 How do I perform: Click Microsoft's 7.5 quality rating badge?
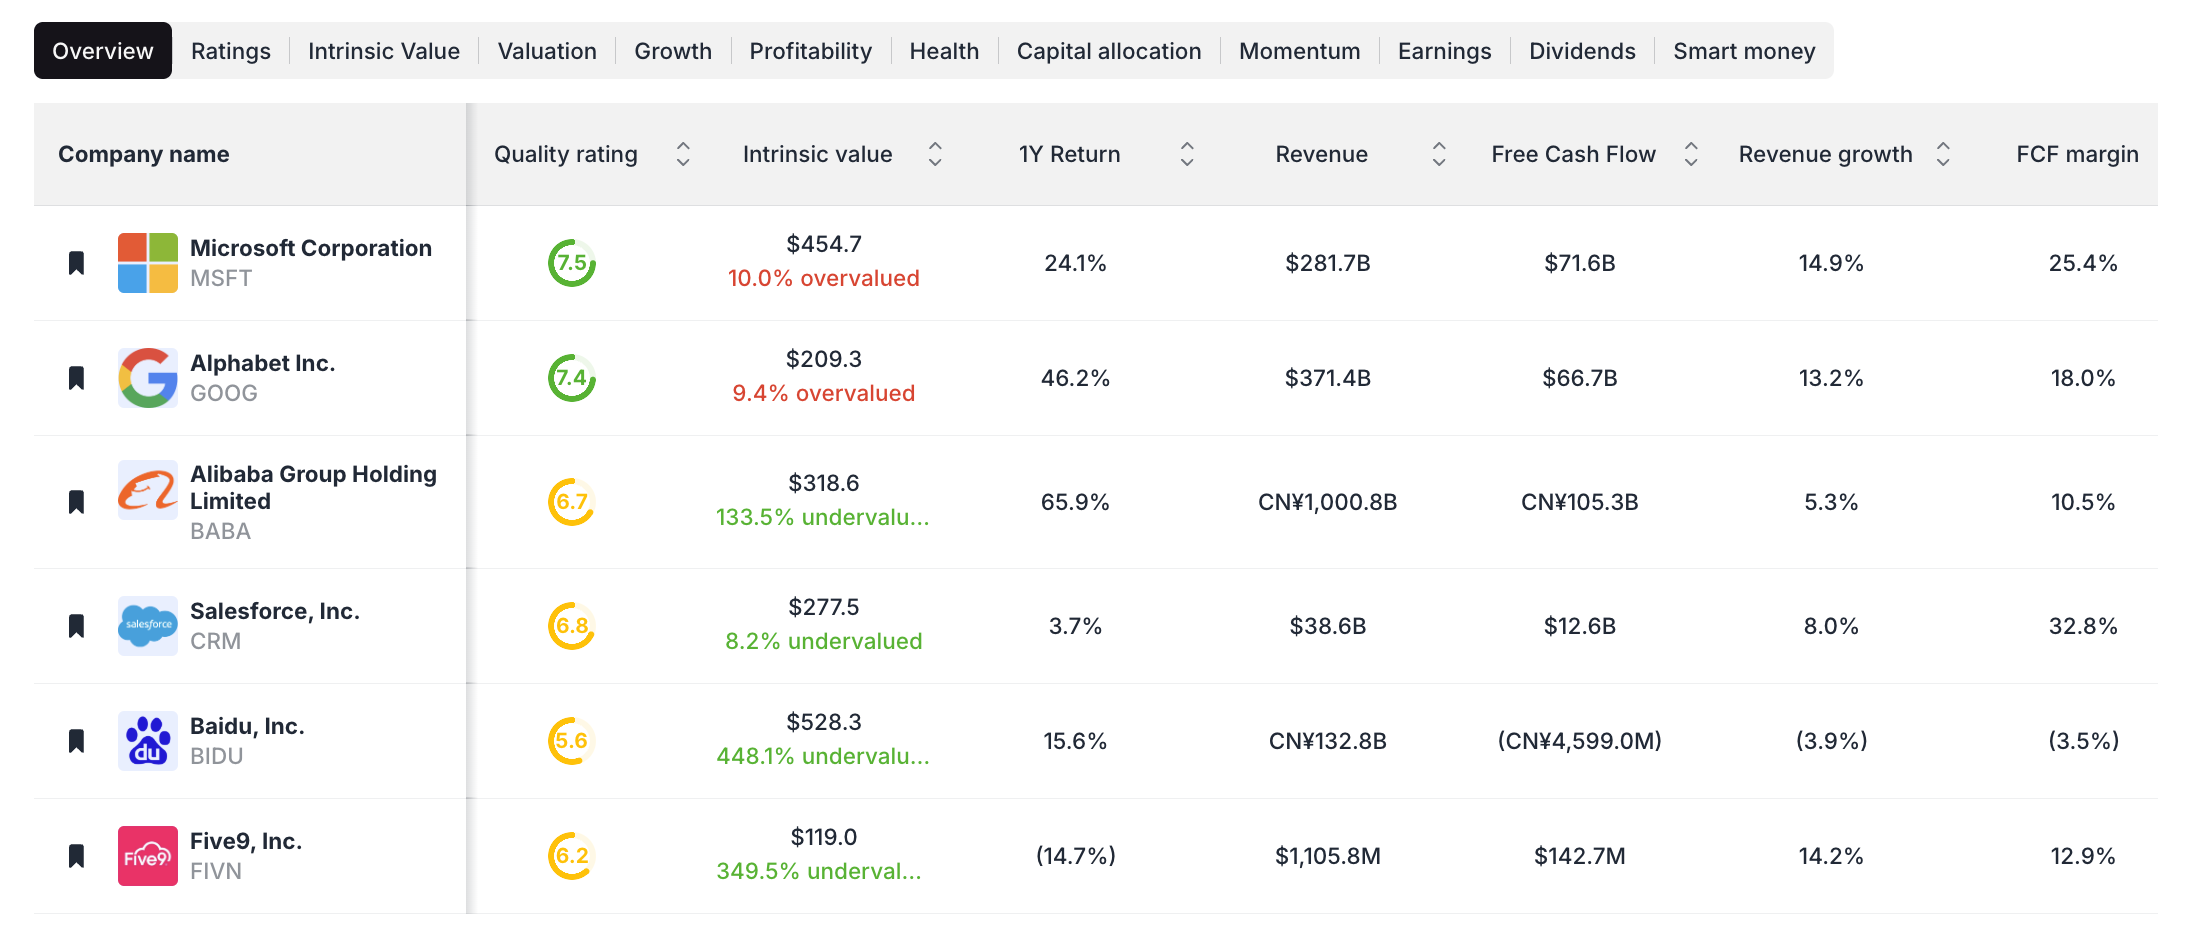point(570,263)
